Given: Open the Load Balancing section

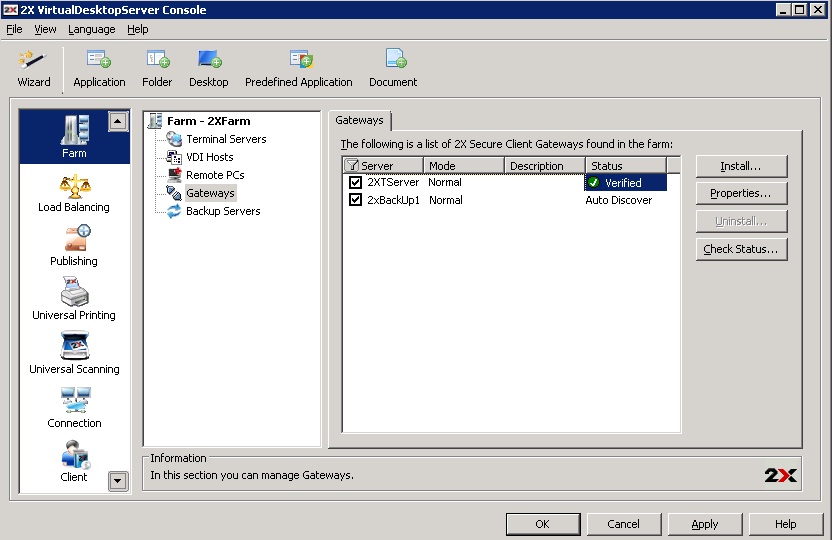Looking at the screenshot, I should tap(74, 194).
